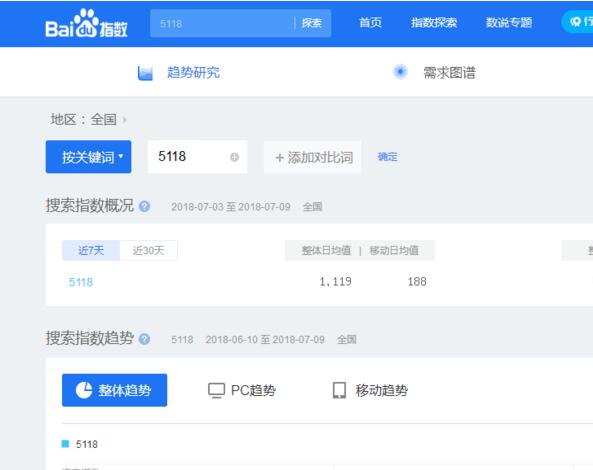The width and height of the screenshot is (593, 470).
Task: Select the 整体趋势 tab button
Action: (115, 390)
